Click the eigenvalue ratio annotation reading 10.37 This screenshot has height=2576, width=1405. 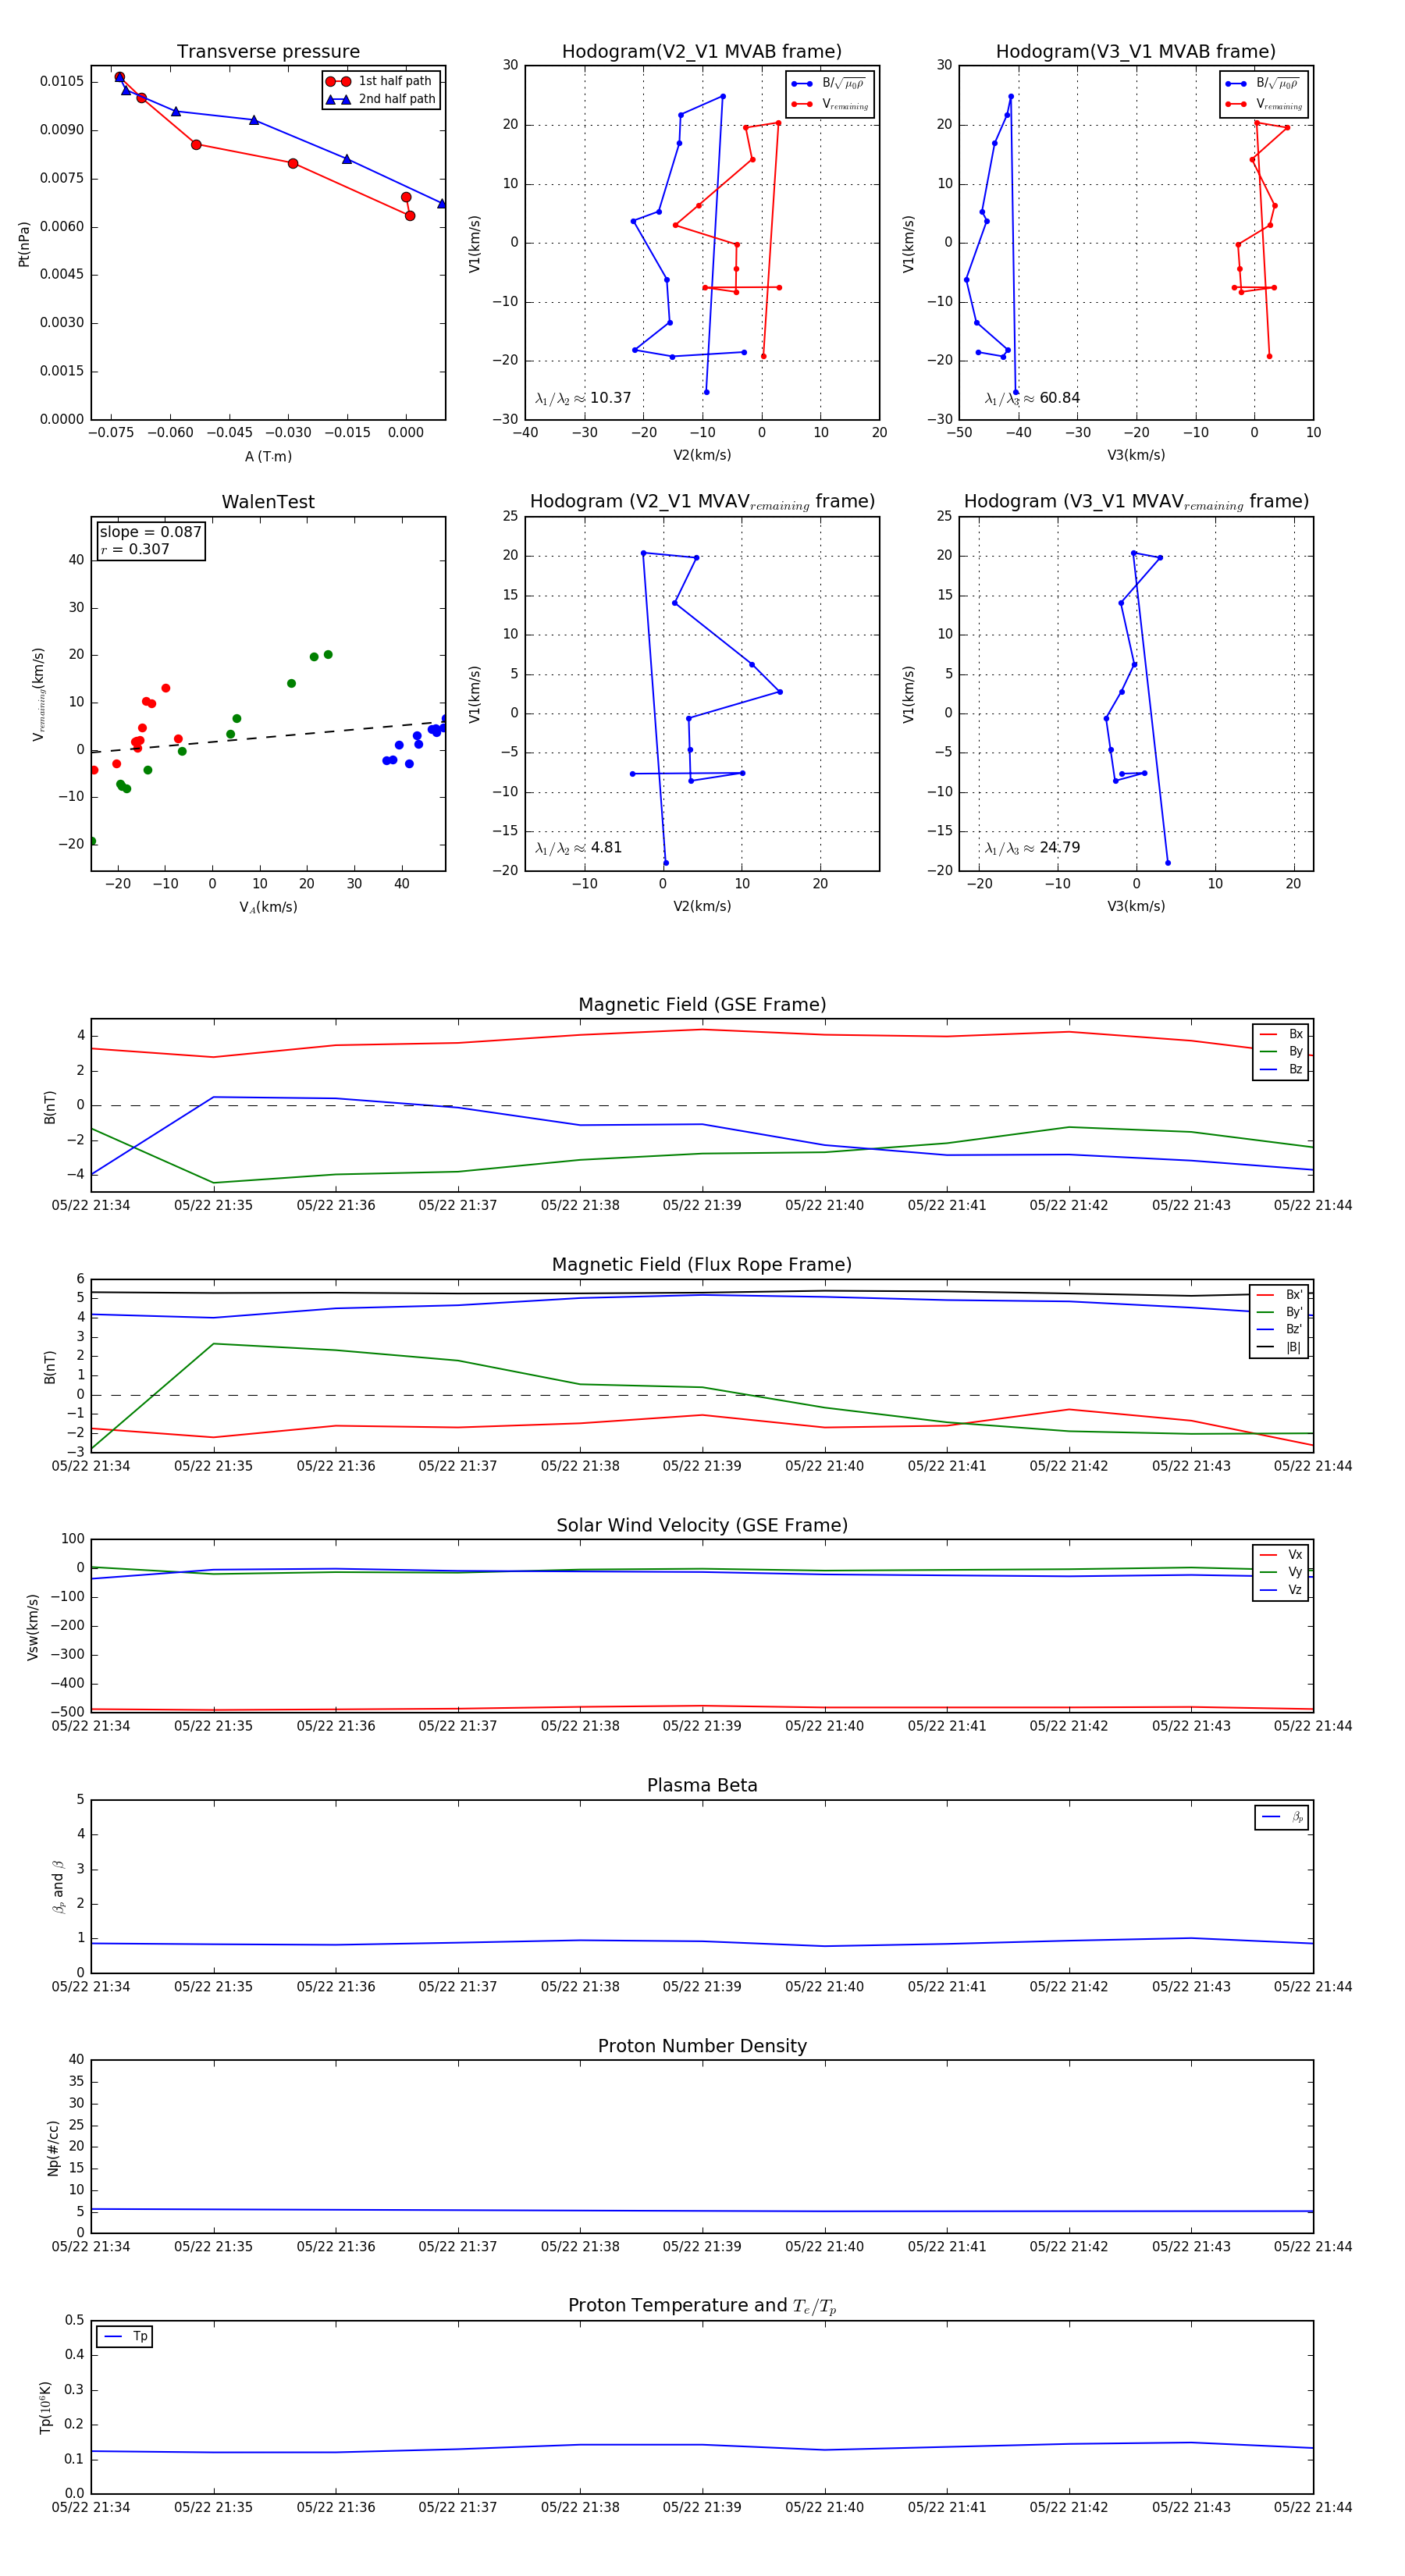(583, 398)
